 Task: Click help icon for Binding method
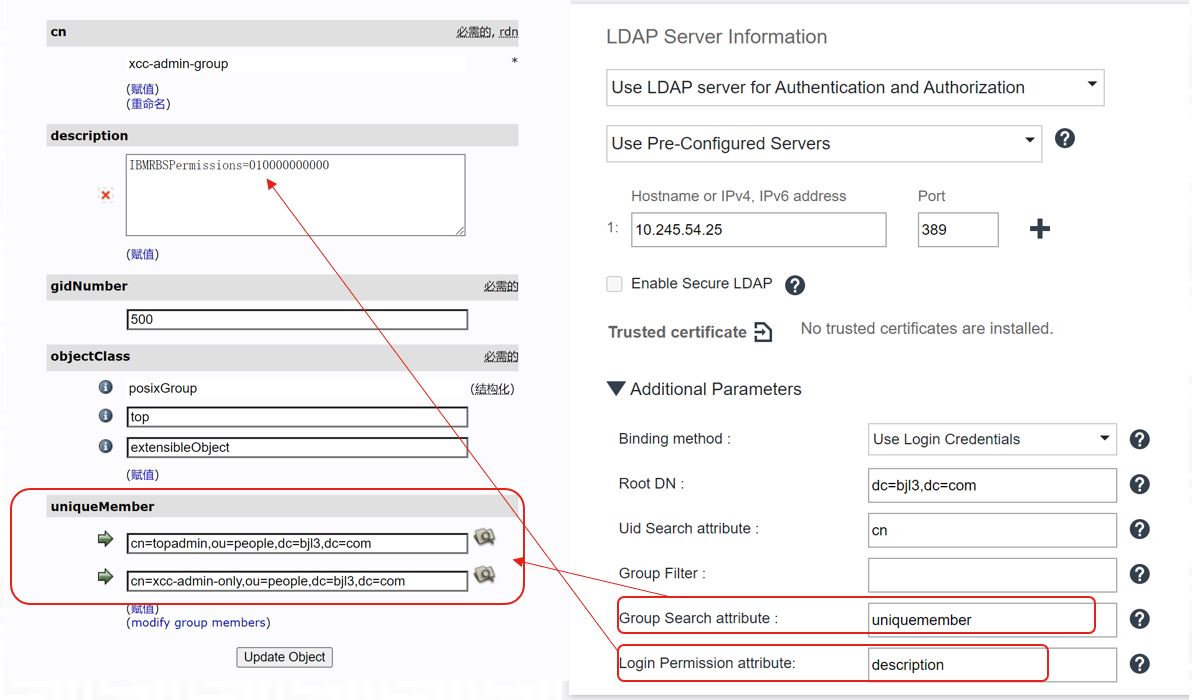[x=1139, y=439]
